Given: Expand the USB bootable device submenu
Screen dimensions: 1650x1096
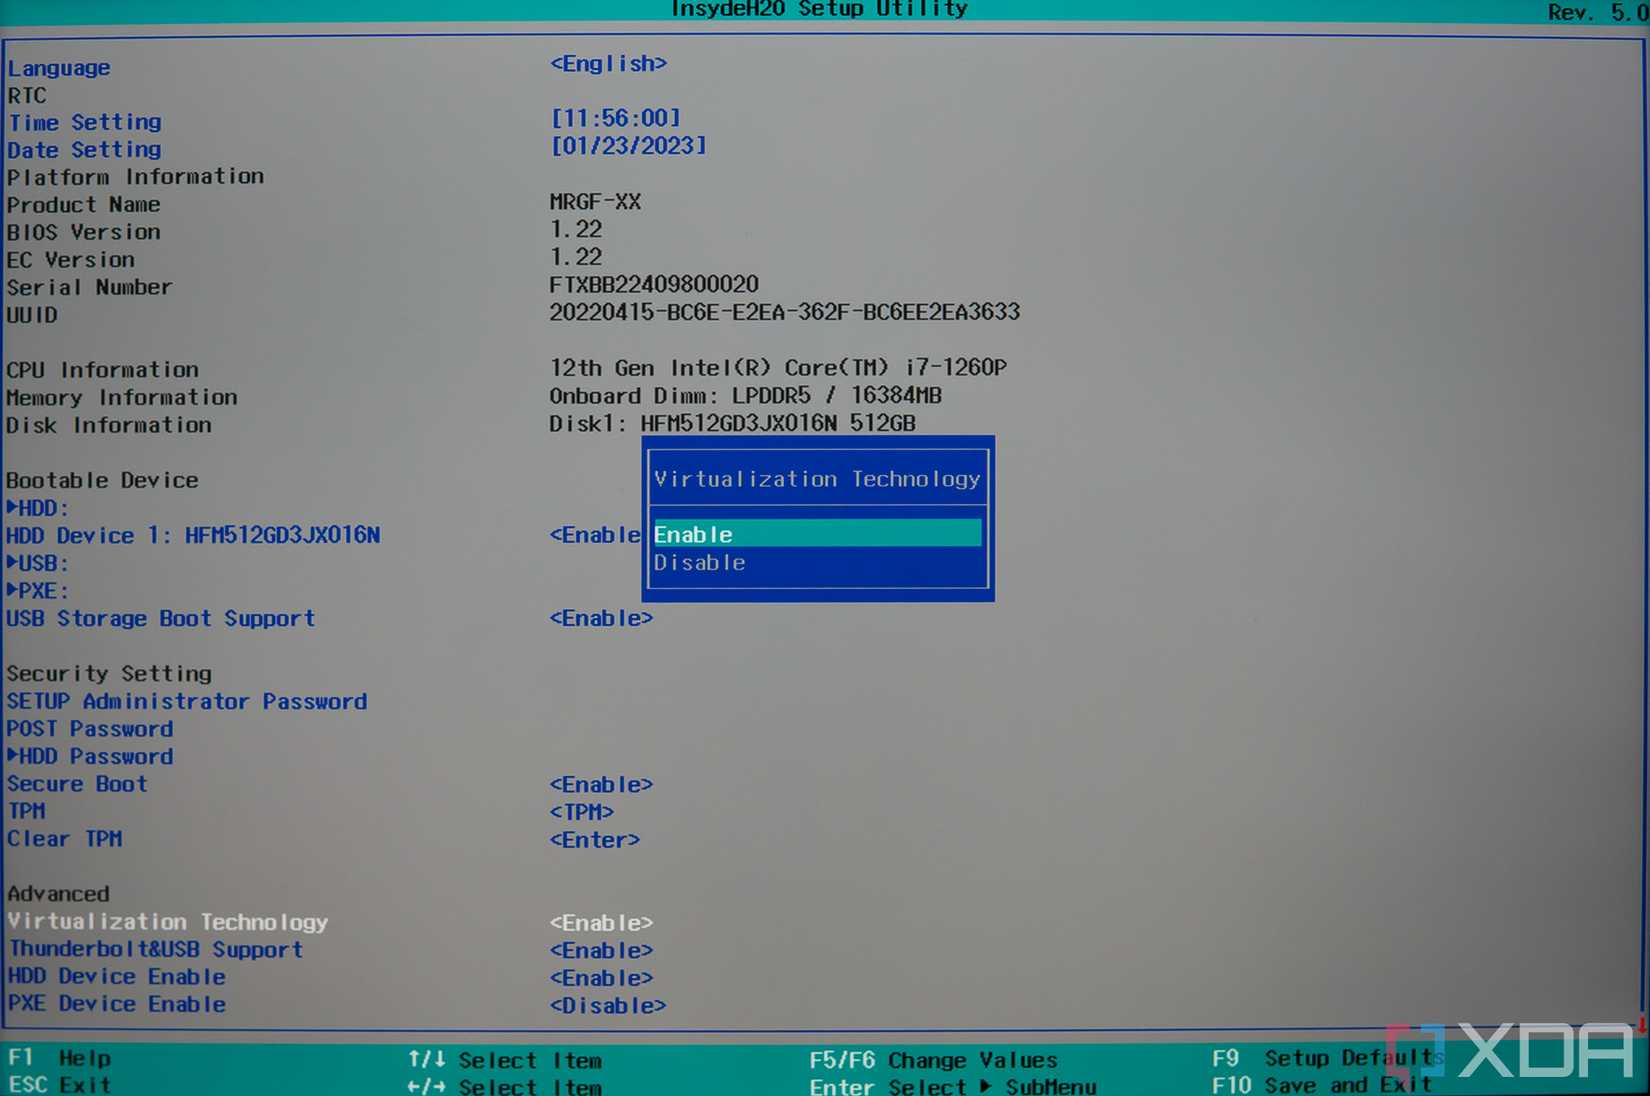Looking at the screenshot, I should pos(37,562).
